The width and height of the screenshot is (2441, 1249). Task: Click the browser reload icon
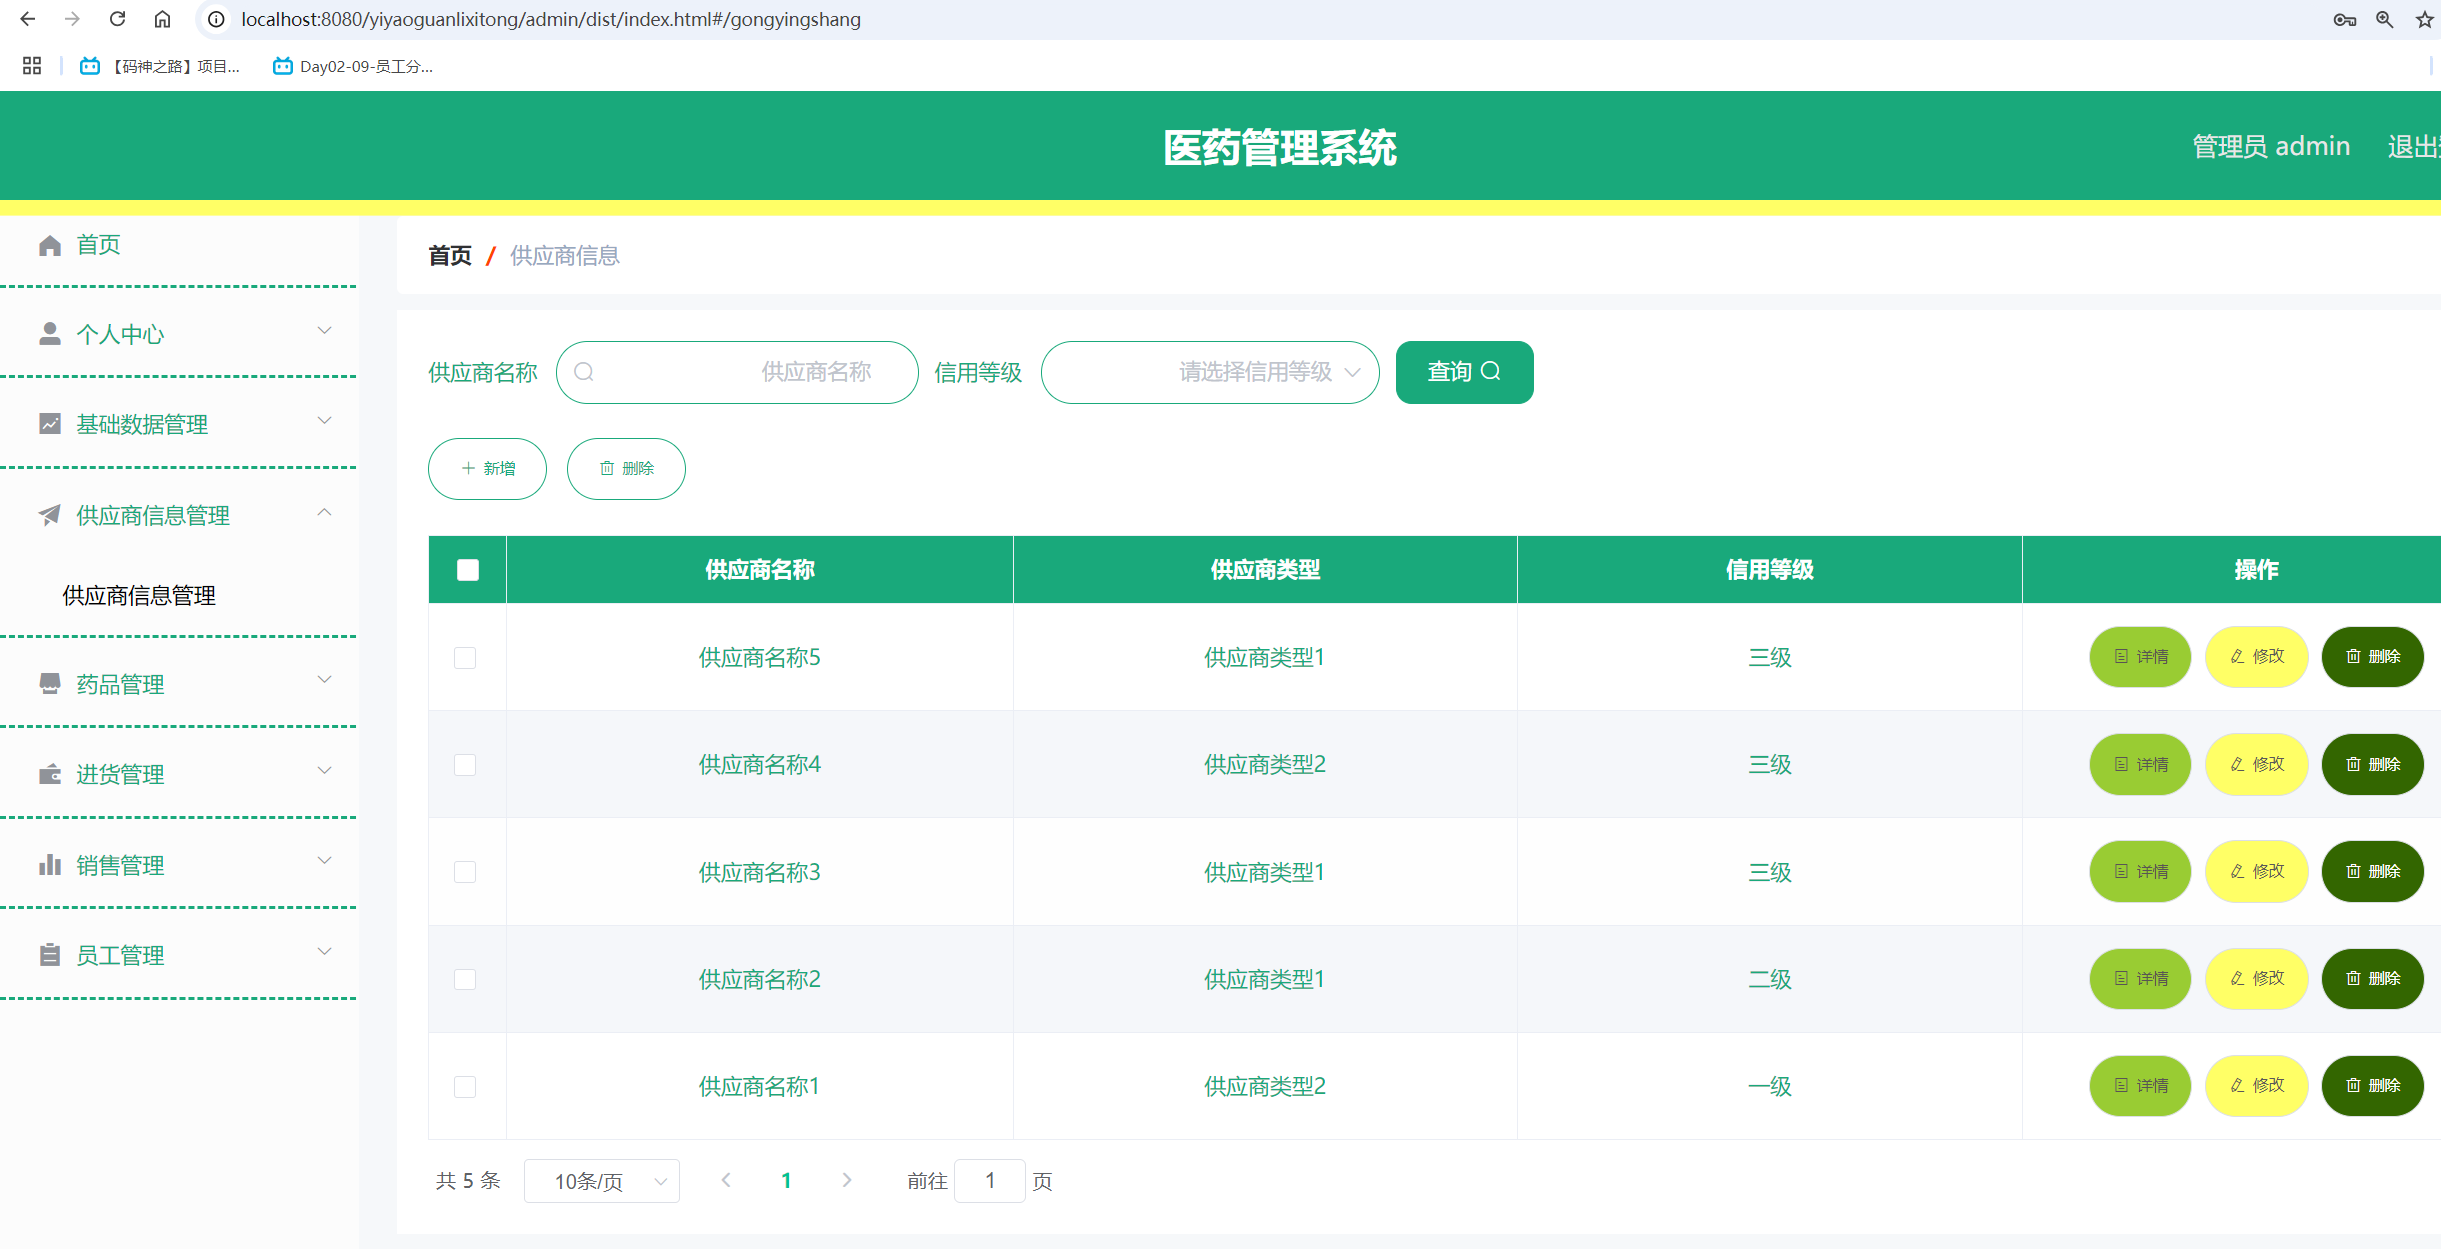[117, 19]
